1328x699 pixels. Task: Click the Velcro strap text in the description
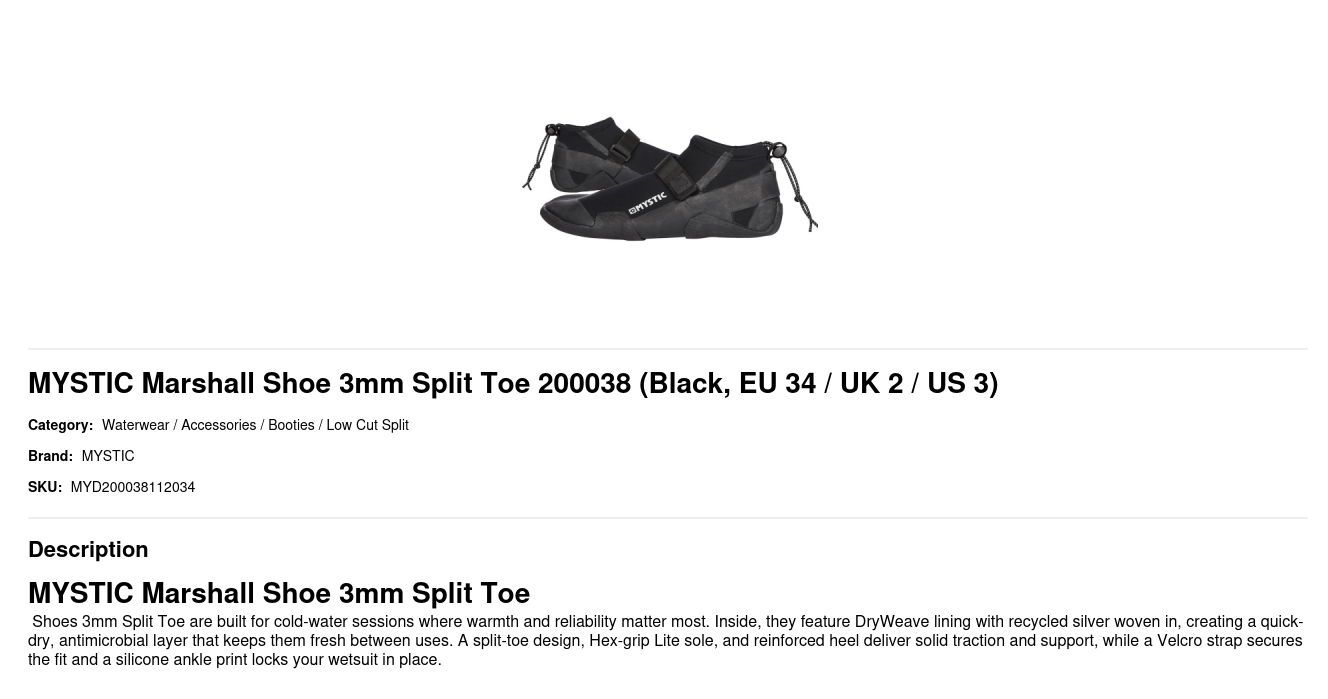[x=1203, y=640]
